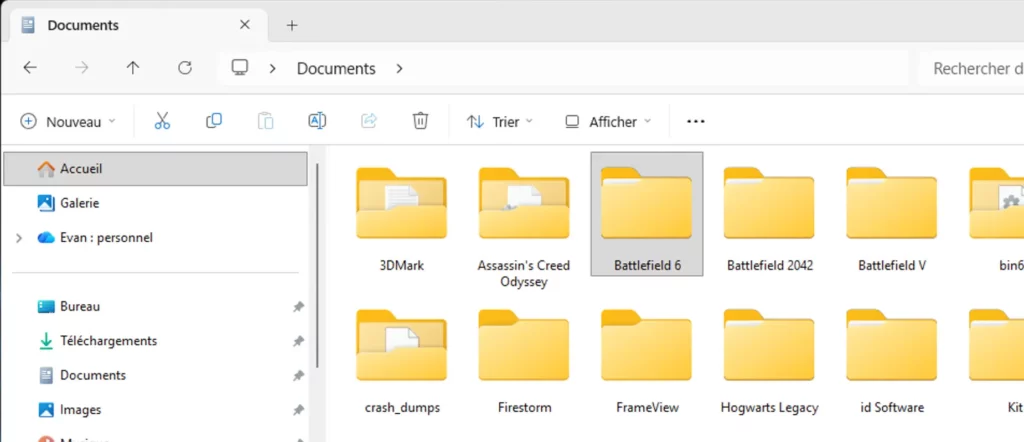Open the Nouveau dropdown menu

[x=68, y=121]
